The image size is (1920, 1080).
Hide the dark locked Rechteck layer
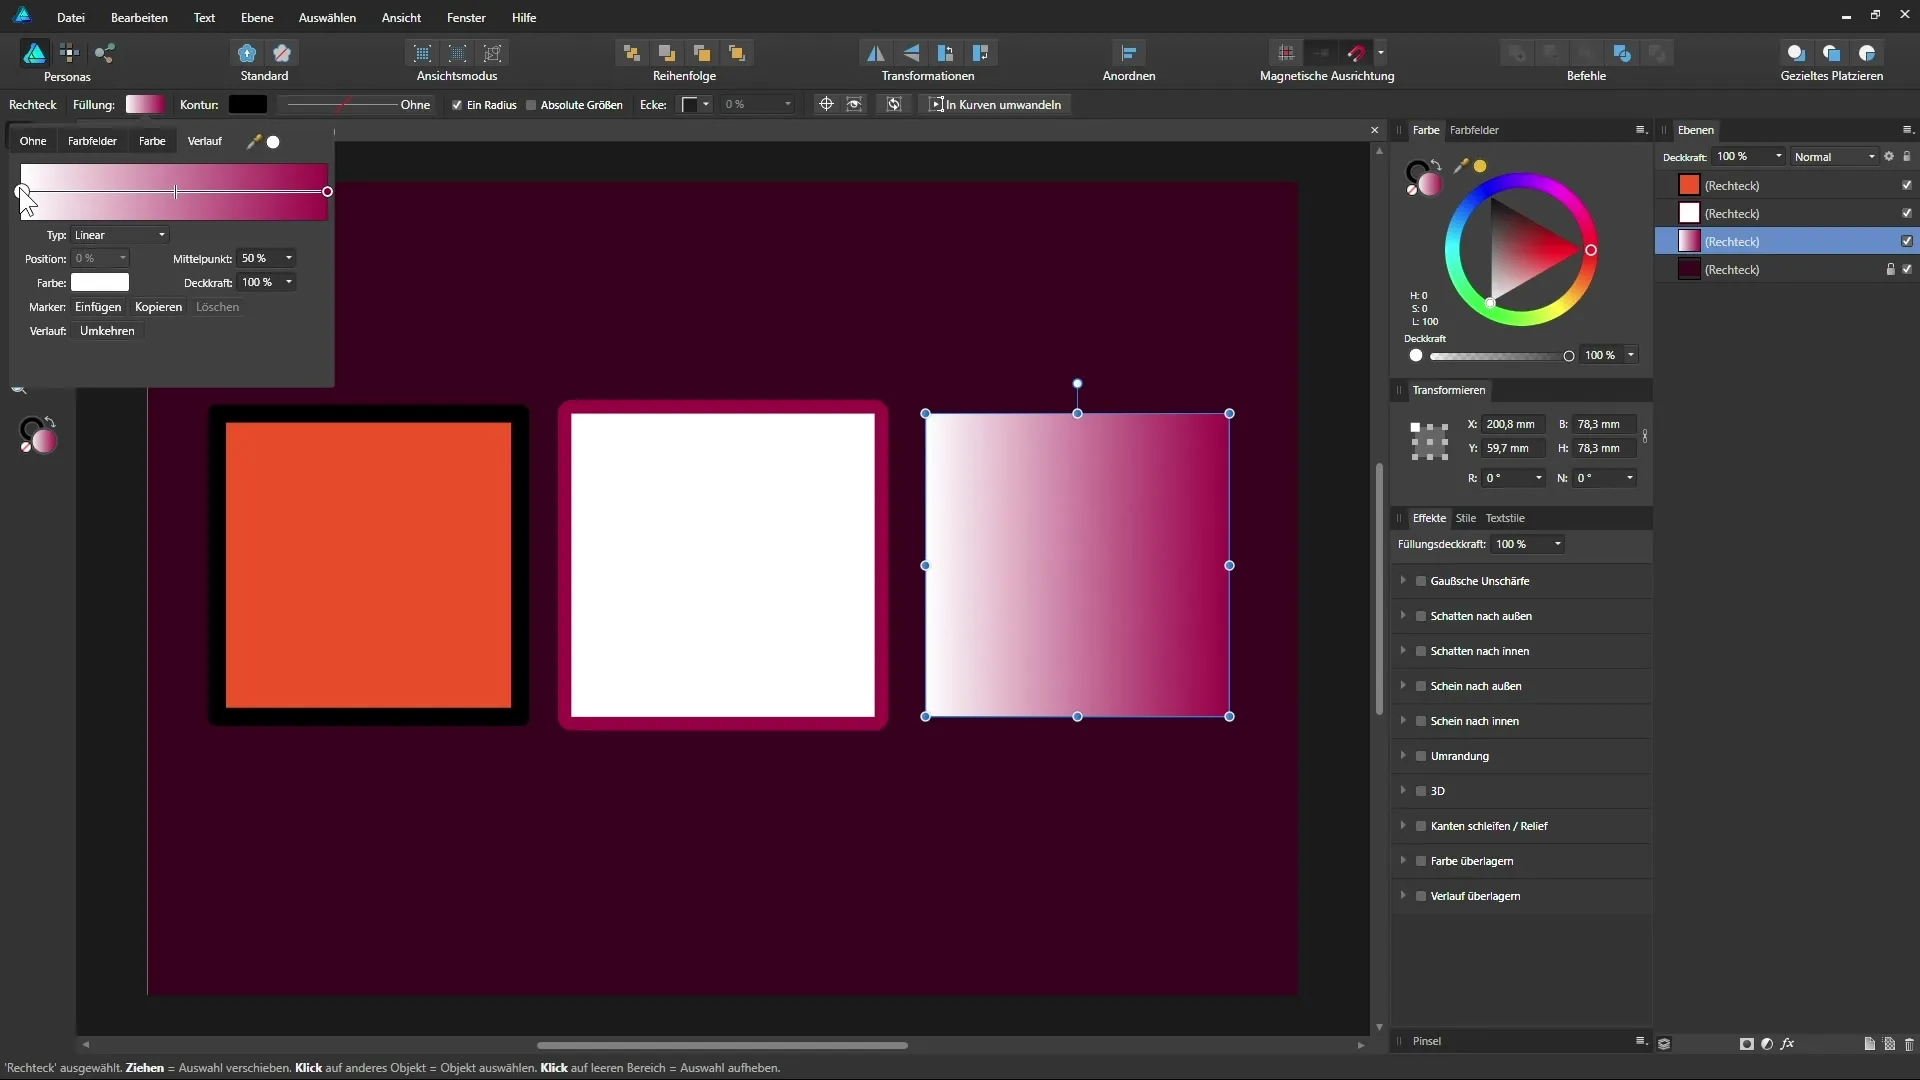[x=1907, y=270]
